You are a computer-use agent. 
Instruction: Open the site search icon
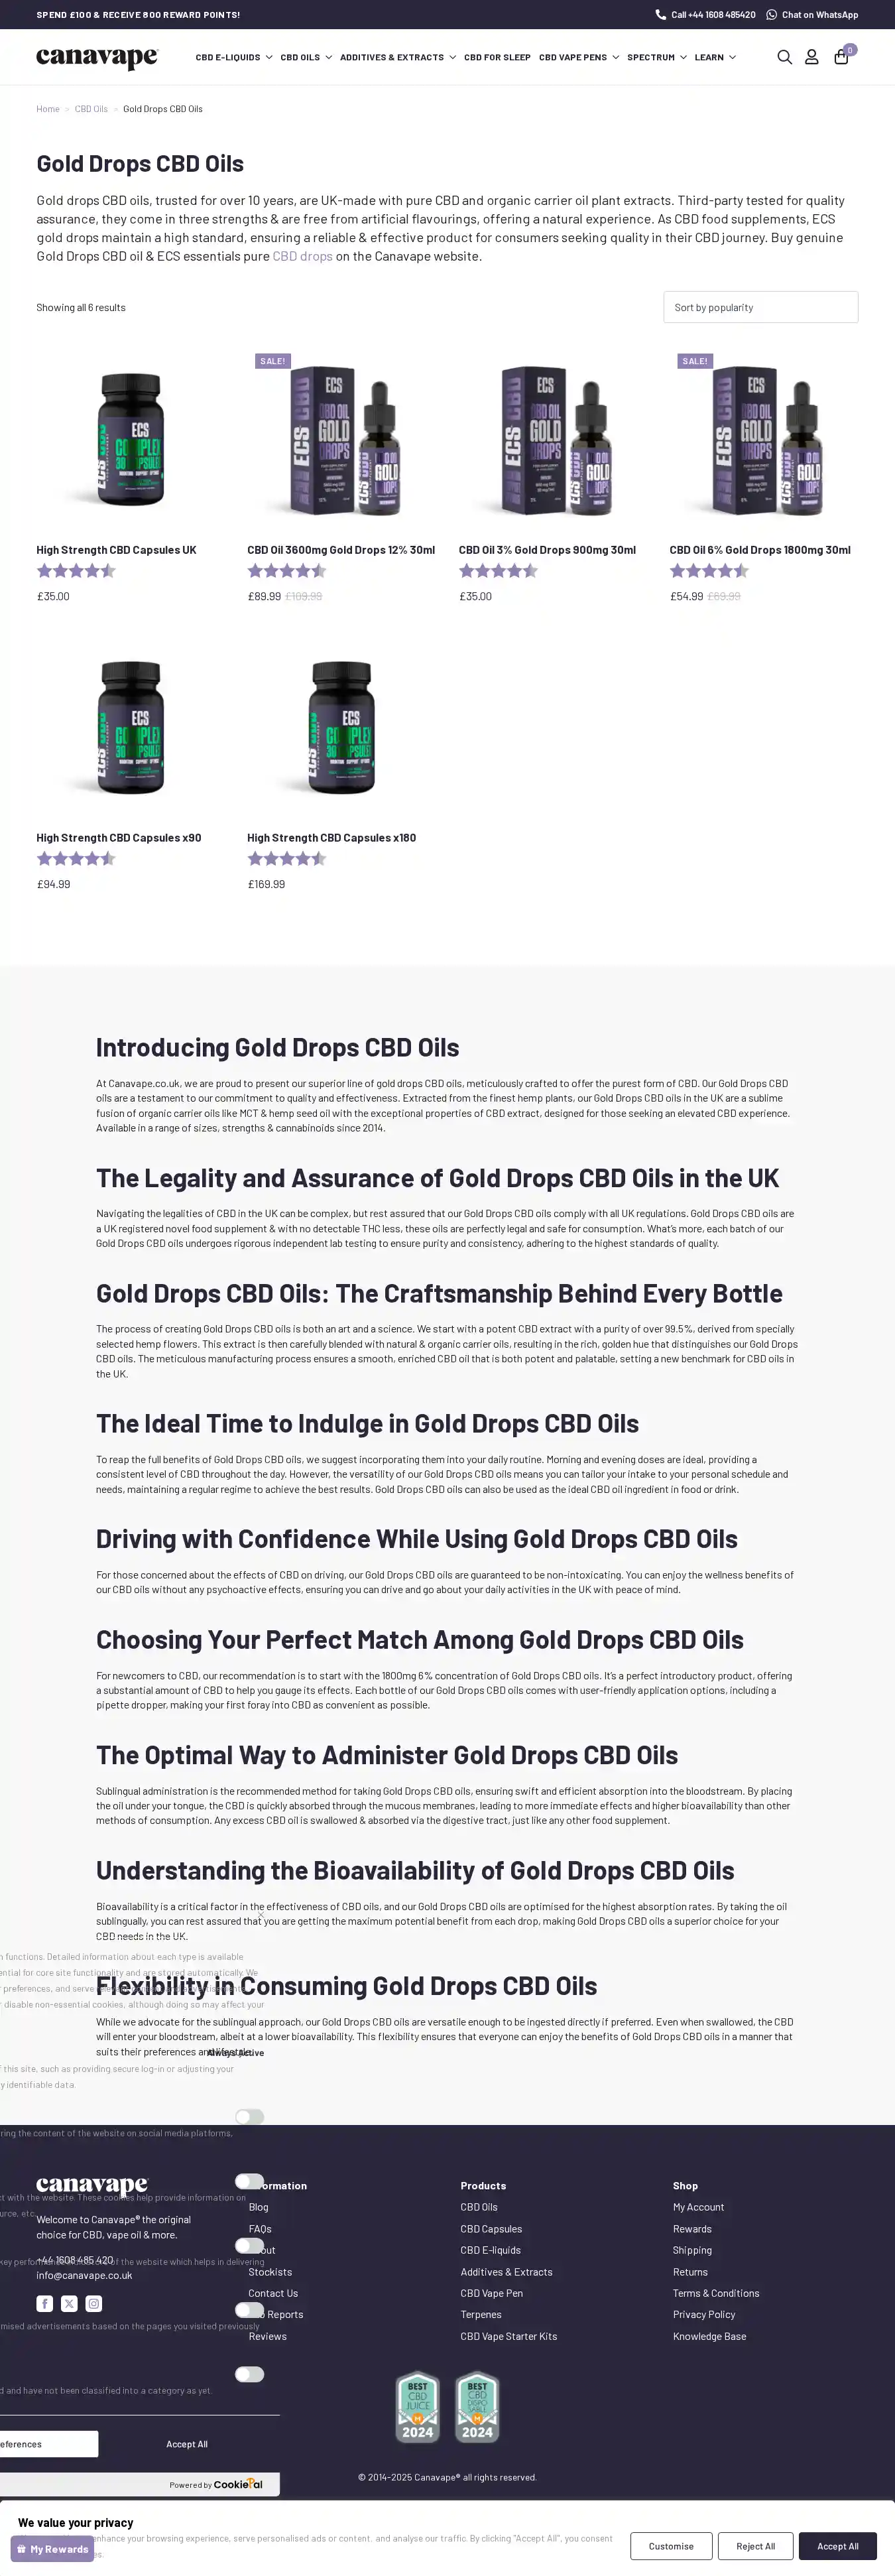coord(784,57)
